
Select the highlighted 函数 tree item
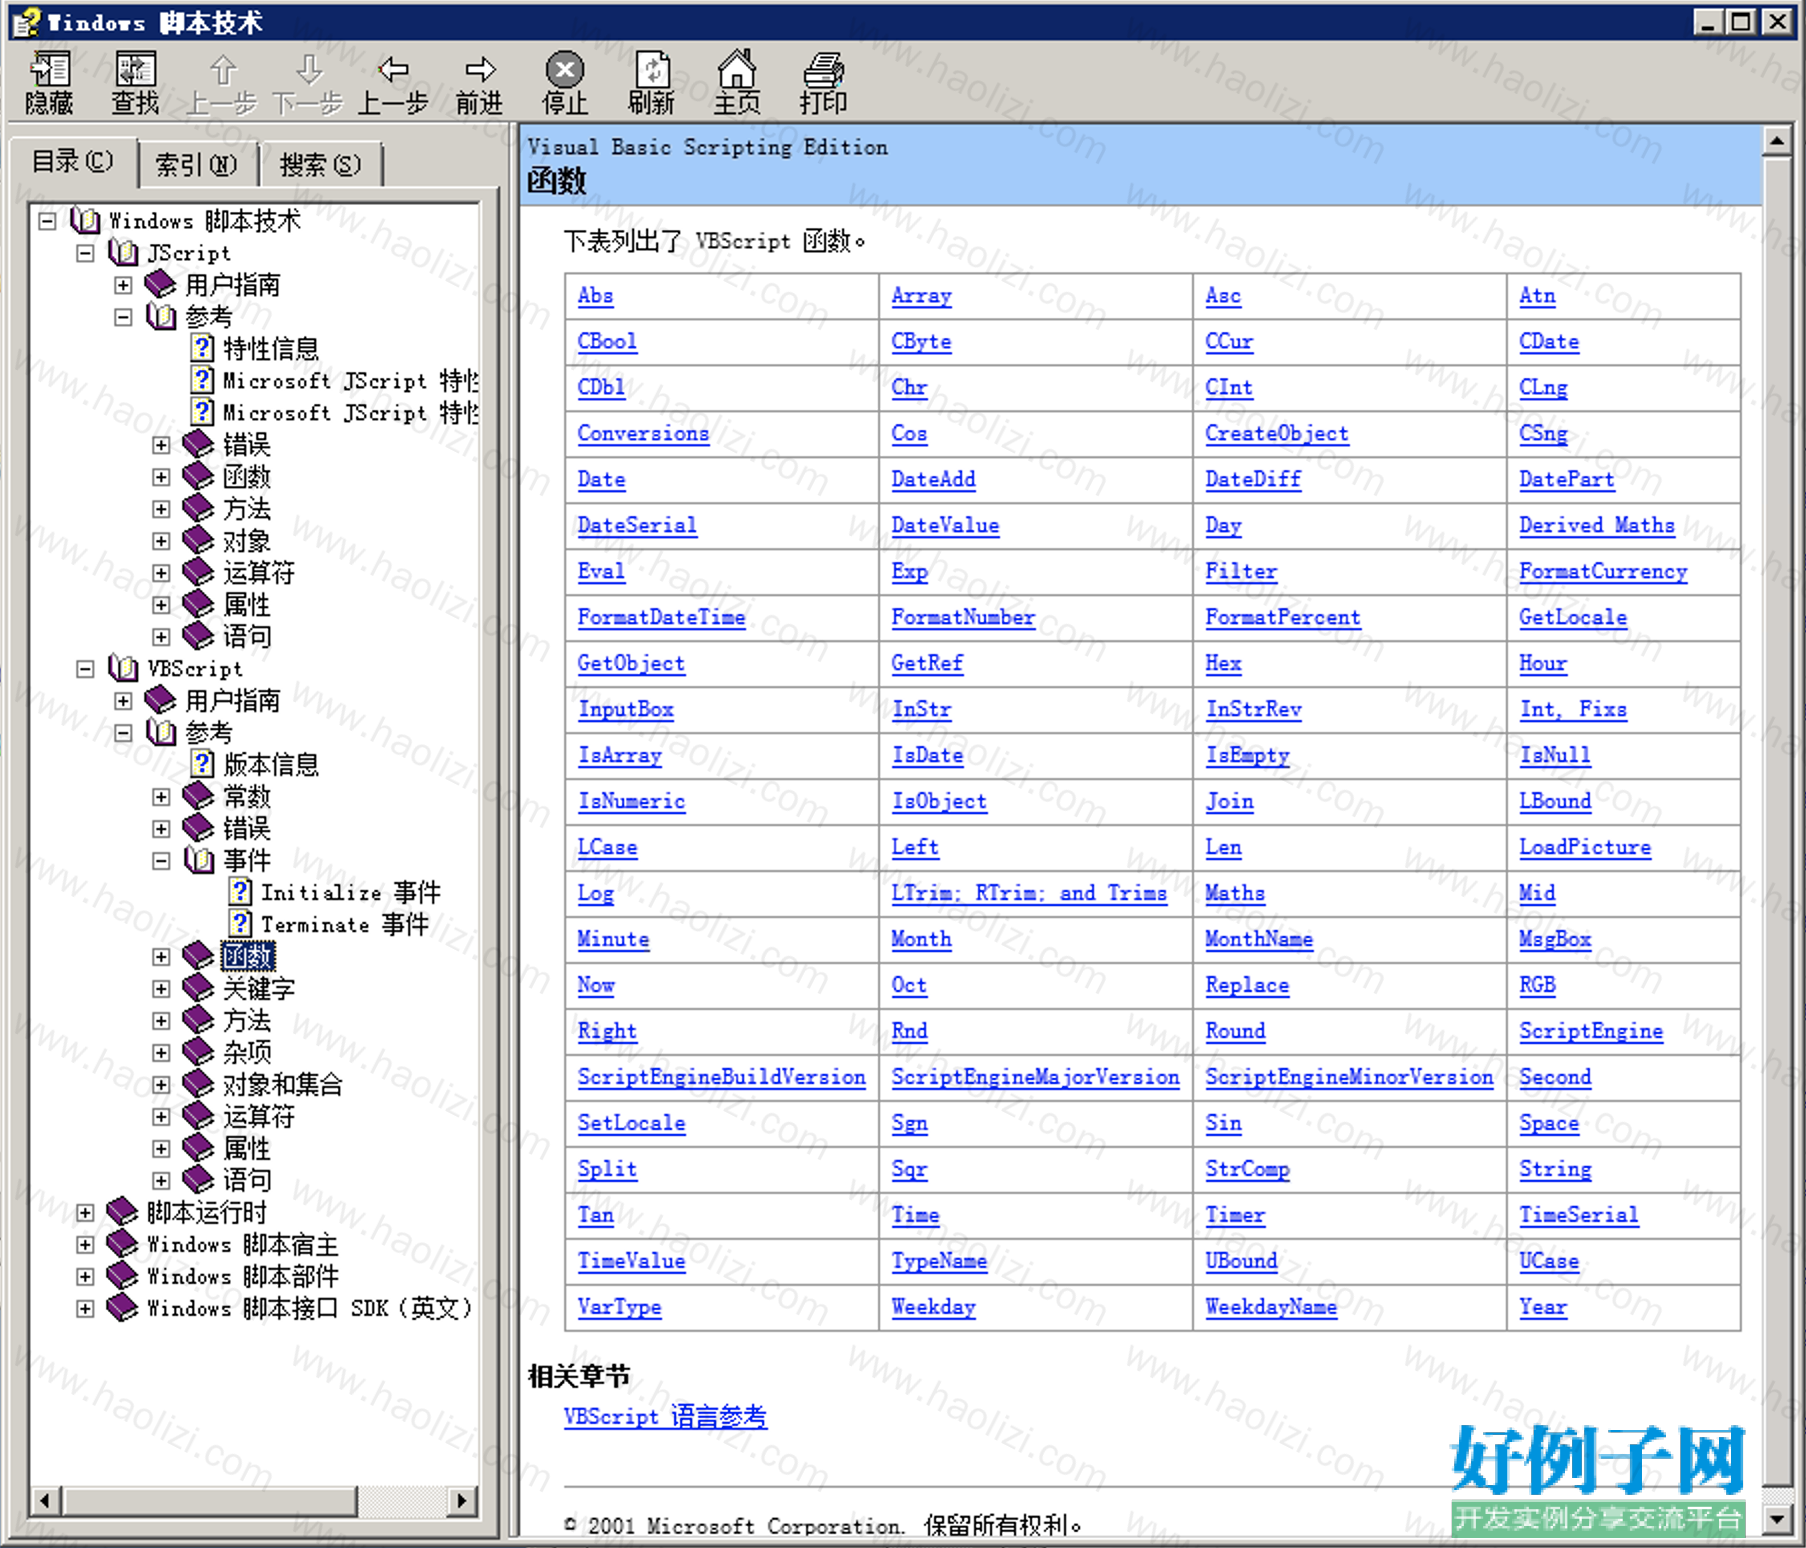pyautogui.click(x=247, y=957)
